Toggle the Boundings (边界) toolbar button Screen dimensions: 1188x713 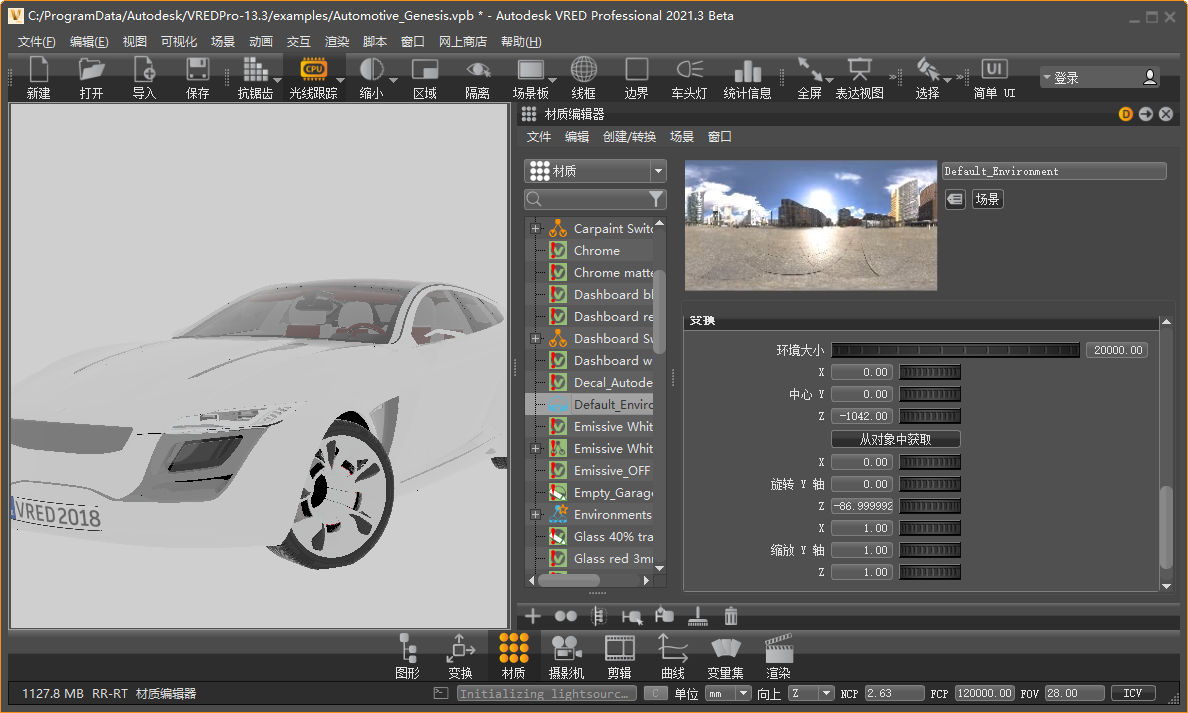[636, 70]
